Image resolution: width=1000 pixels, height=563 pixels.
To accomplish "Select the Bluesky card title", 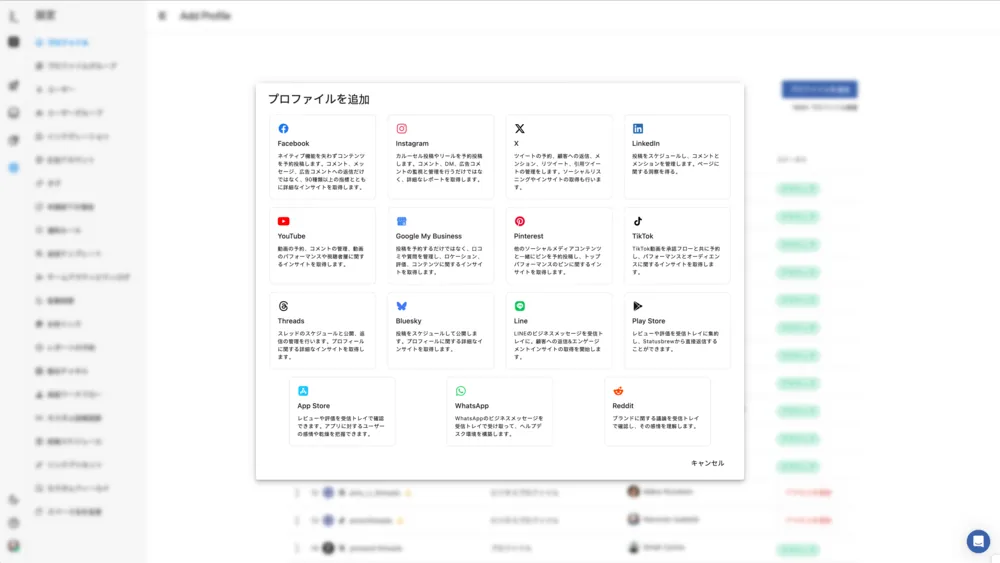I will [x=408, y=321].
